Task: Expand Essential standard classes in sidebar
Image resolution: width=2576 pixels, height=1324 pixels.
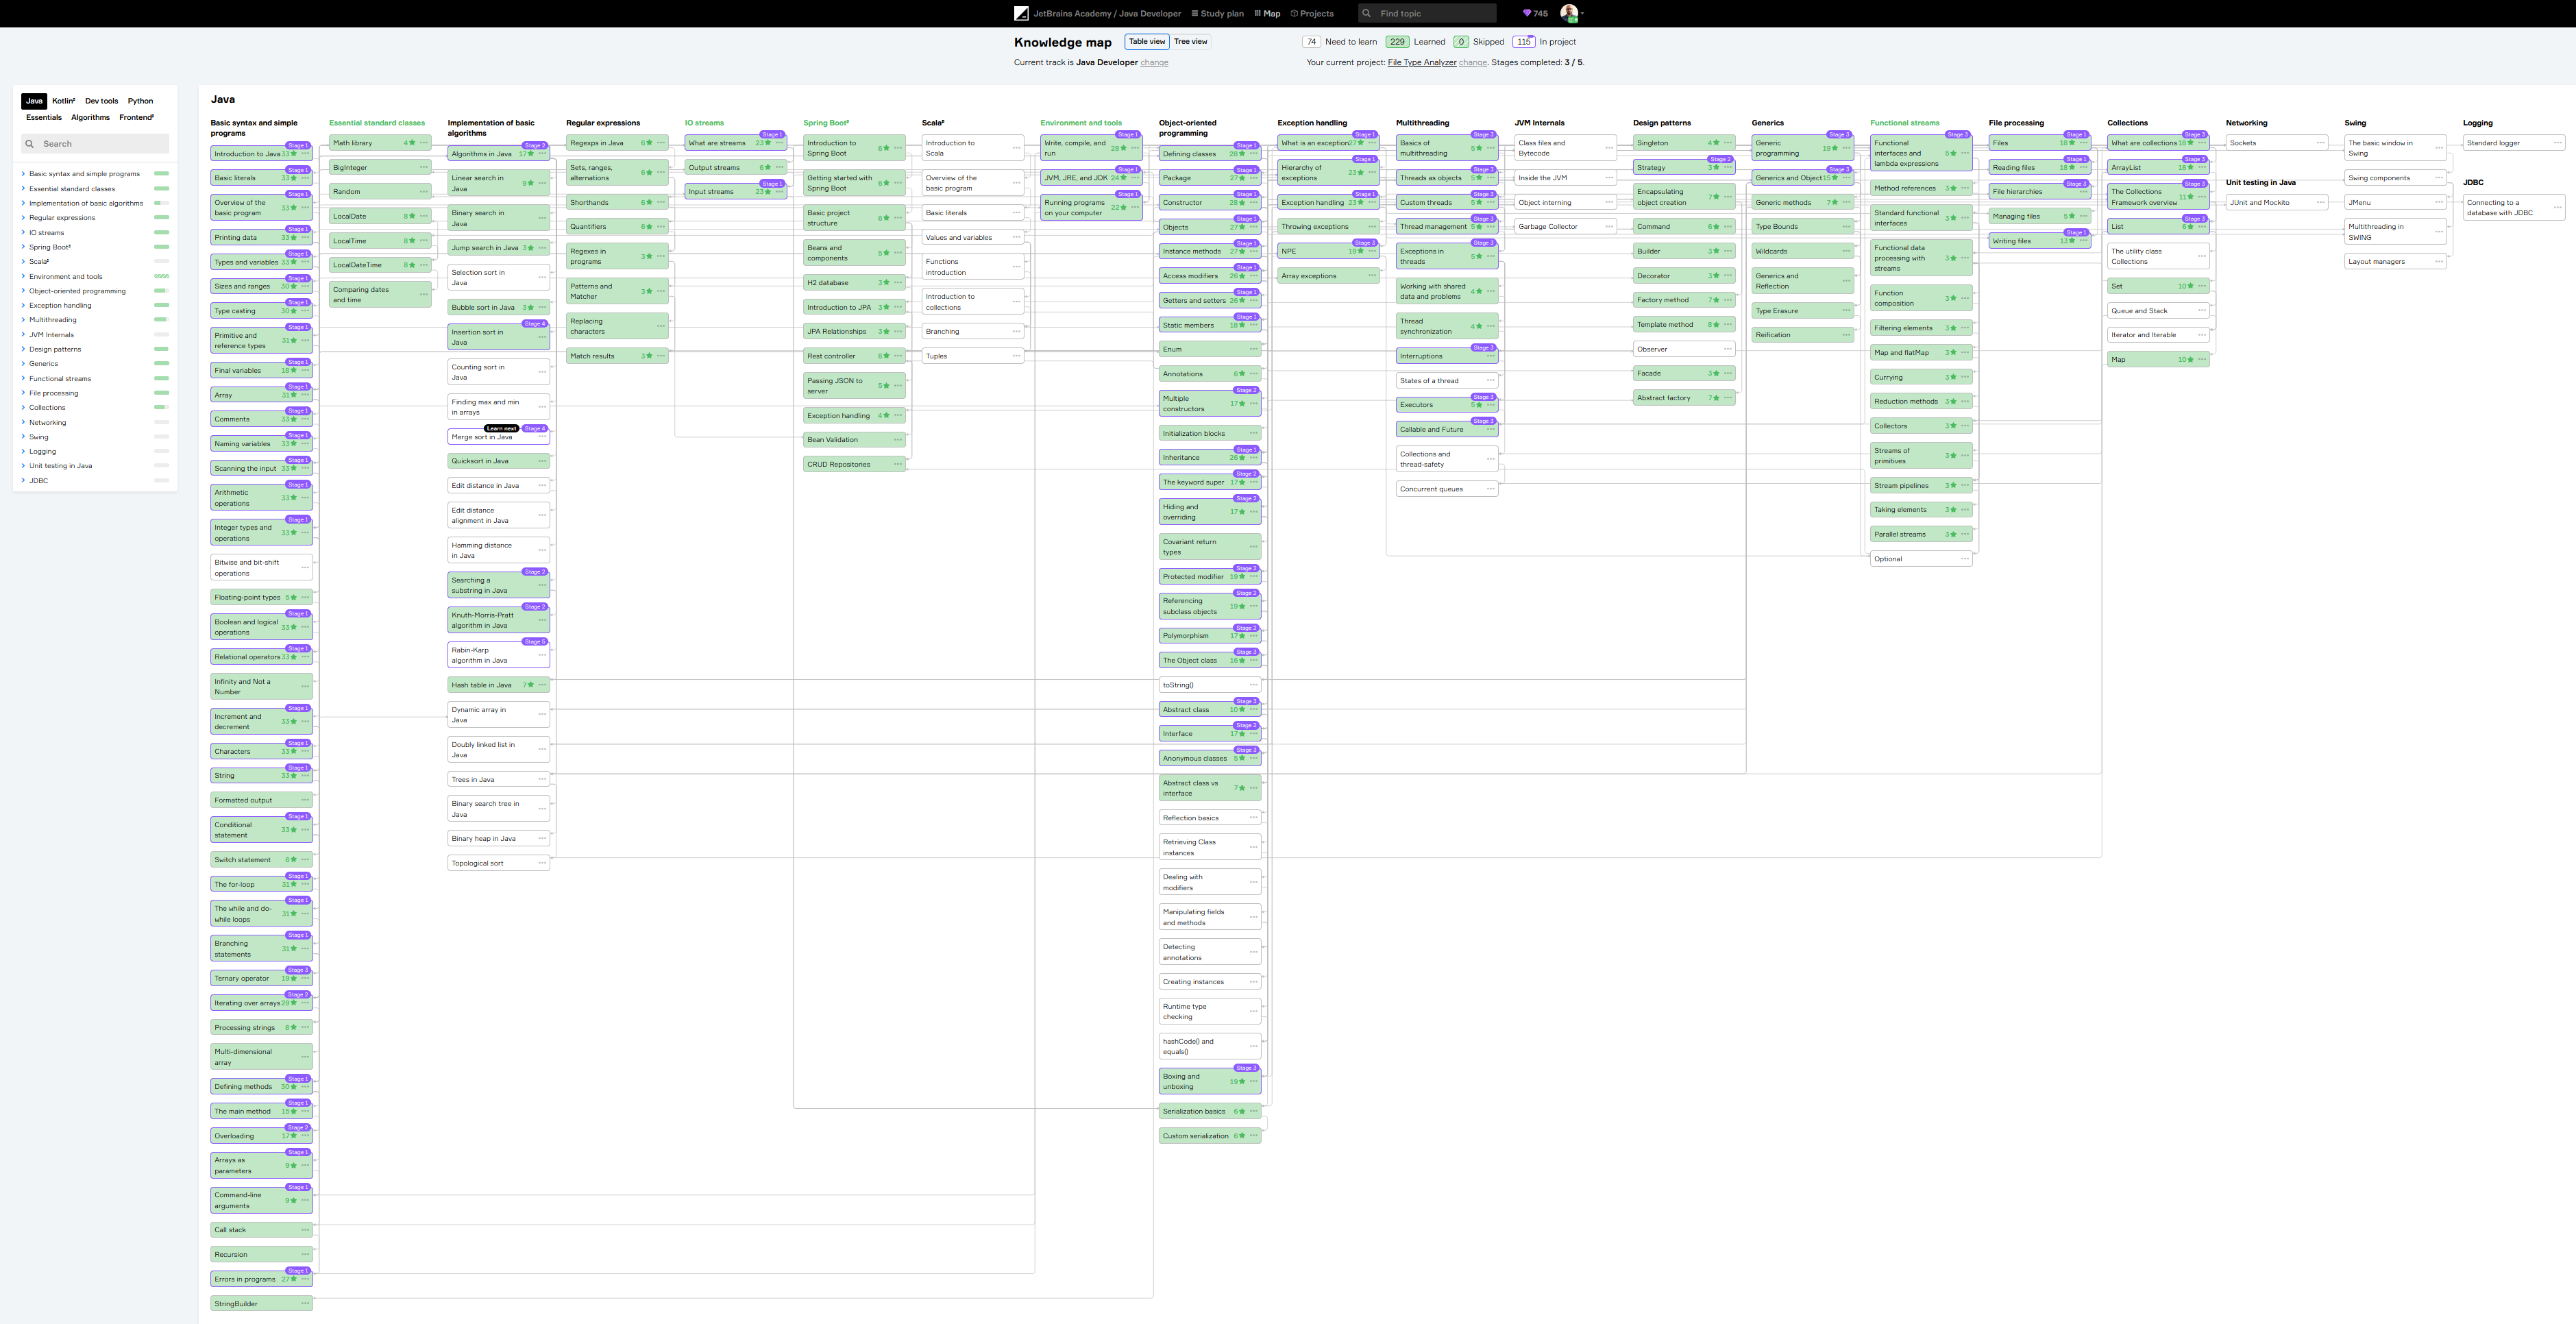Action: click(23, 189)
